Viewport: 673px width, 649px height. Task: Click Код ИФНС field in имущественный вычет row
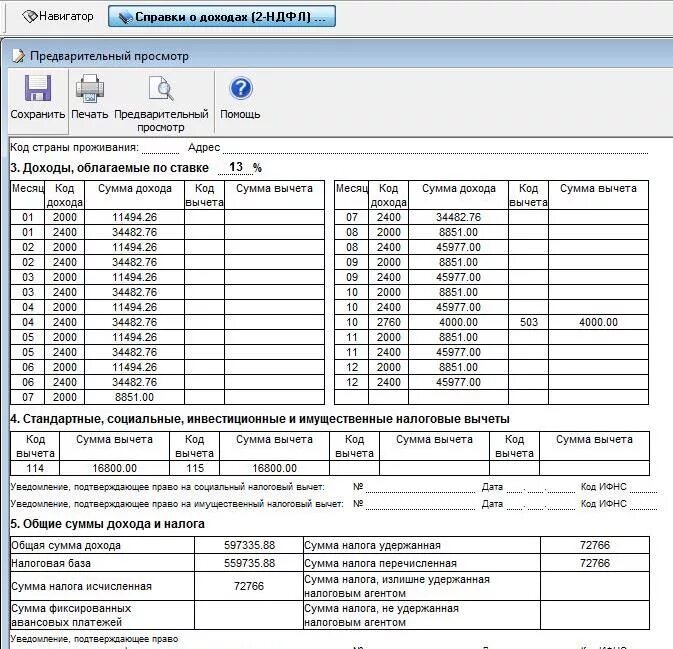pyautogui.click(x=643, y=504)
